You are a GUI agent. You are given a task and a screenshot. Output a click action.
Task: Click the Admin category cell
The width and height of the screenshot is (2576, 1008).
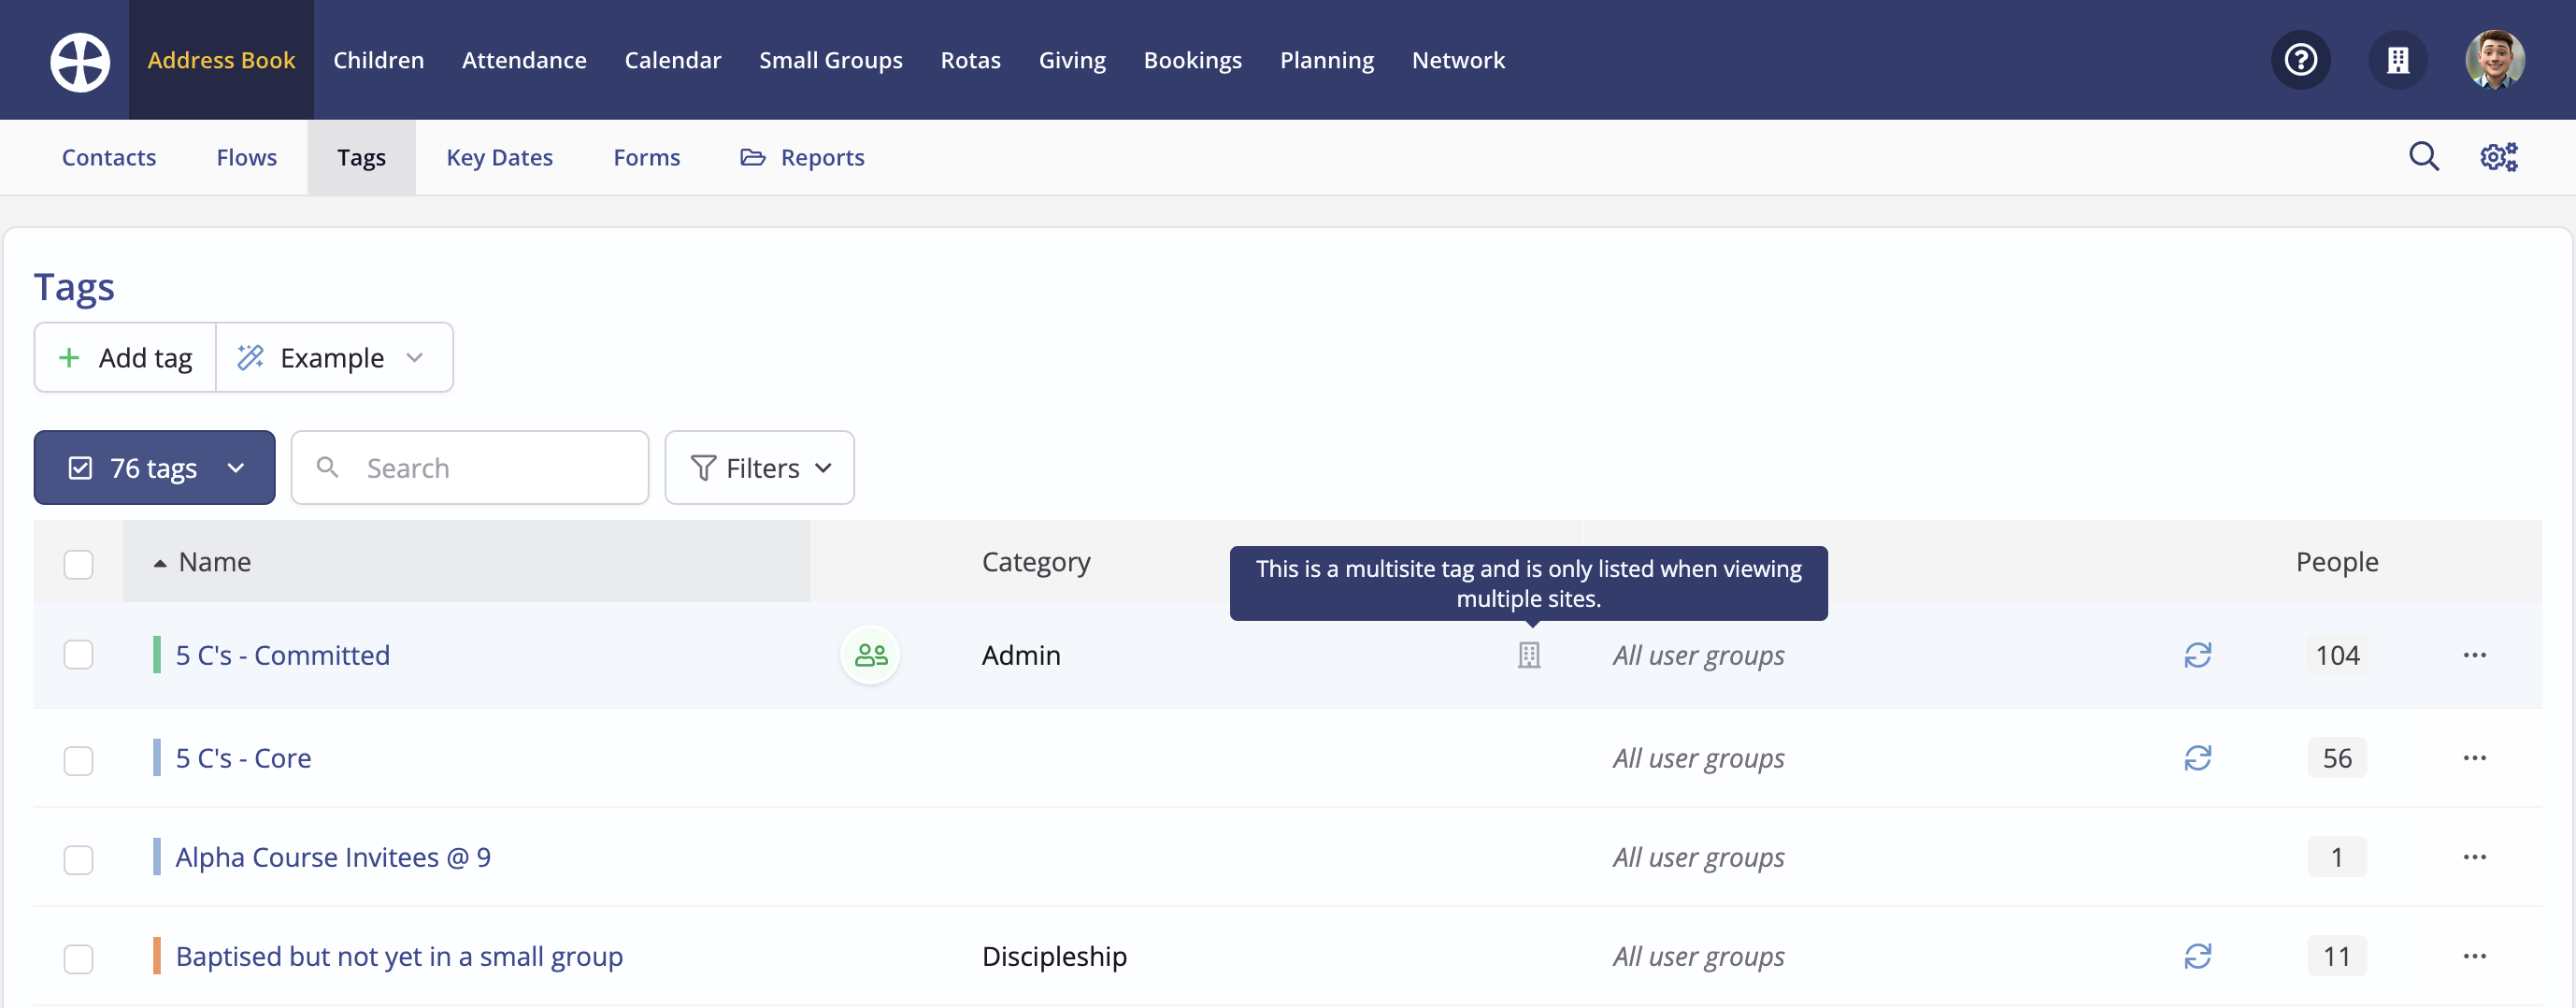tap(1020, 655)
